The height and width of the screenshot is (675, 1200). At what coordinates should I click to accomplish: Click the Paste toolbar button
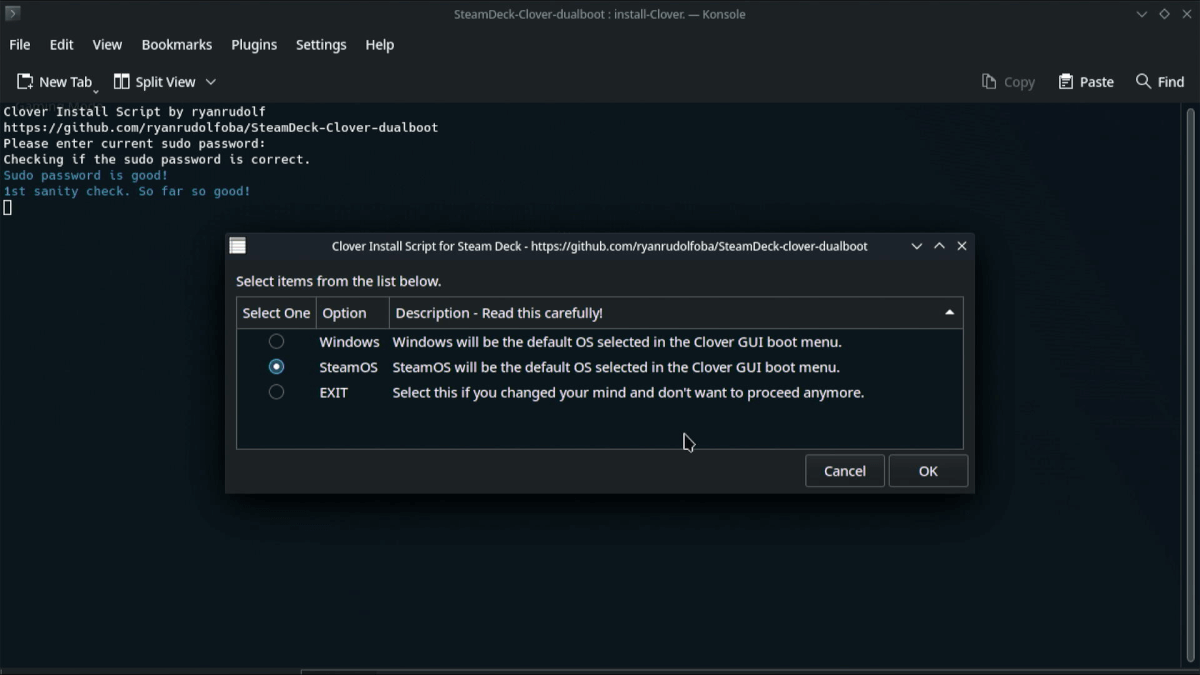1086,82
